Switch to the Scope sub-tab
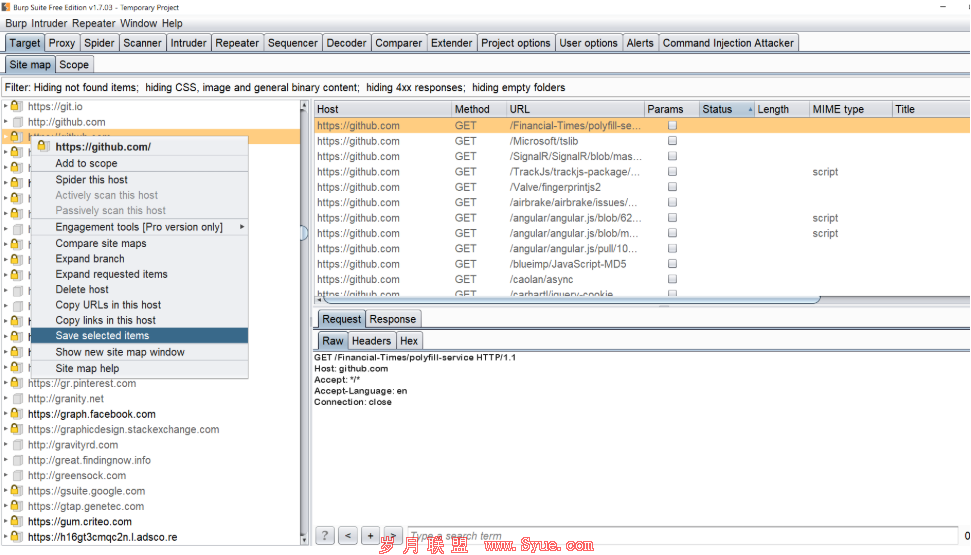 tap(74, 64)
